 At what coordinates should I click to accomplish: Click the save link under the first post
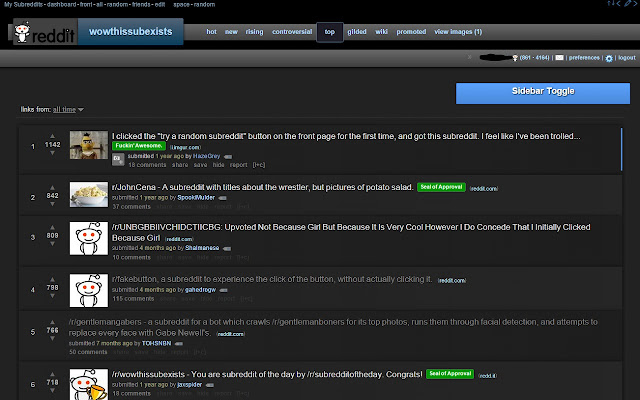coord(200,165)
